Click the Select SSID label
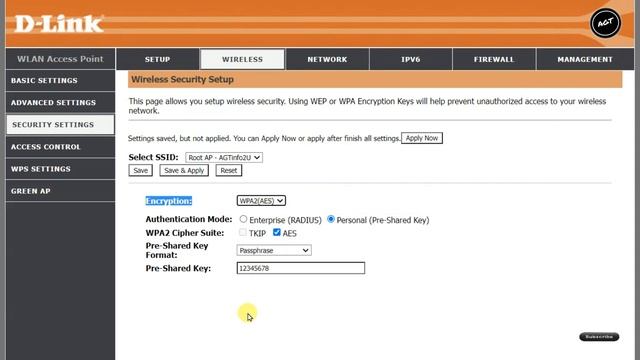Image resolution: width=640 pixels, height=360 pixels. pyautogui.click(x=153, y=157)
